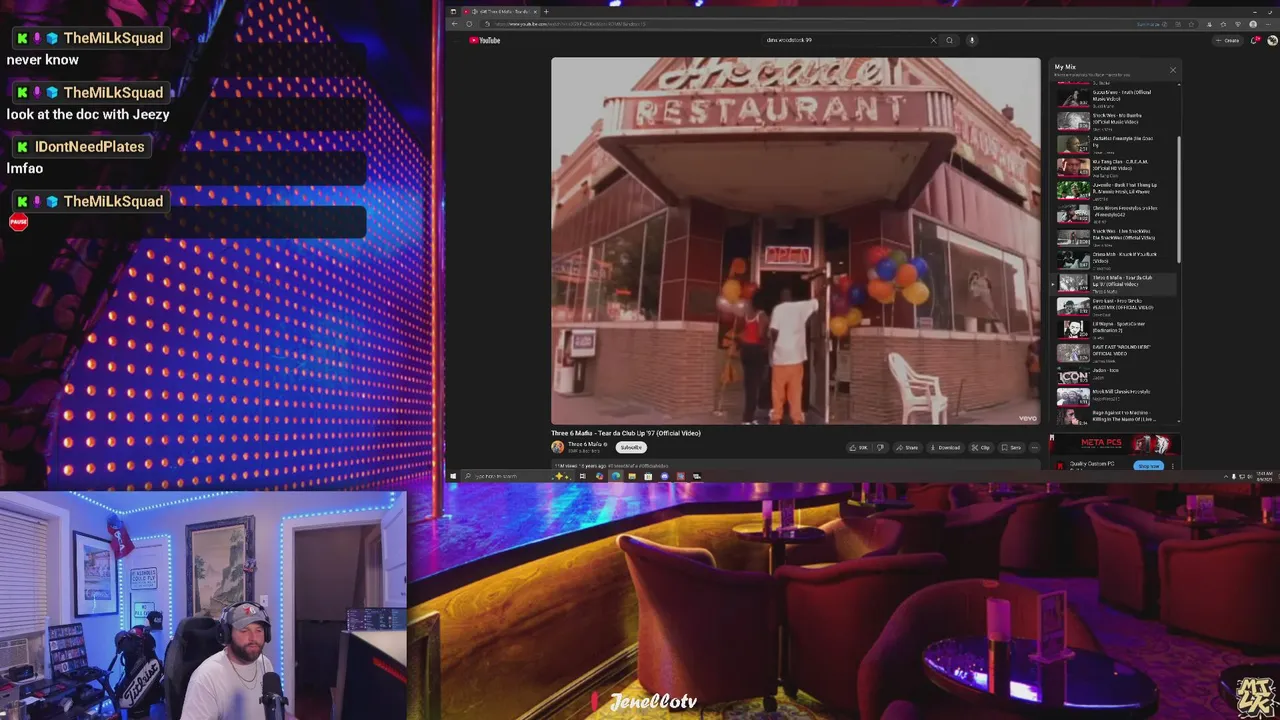Select Dave East - Free Smoke video
This screenshot has width=1280, height=720.
coord(1115,306)
